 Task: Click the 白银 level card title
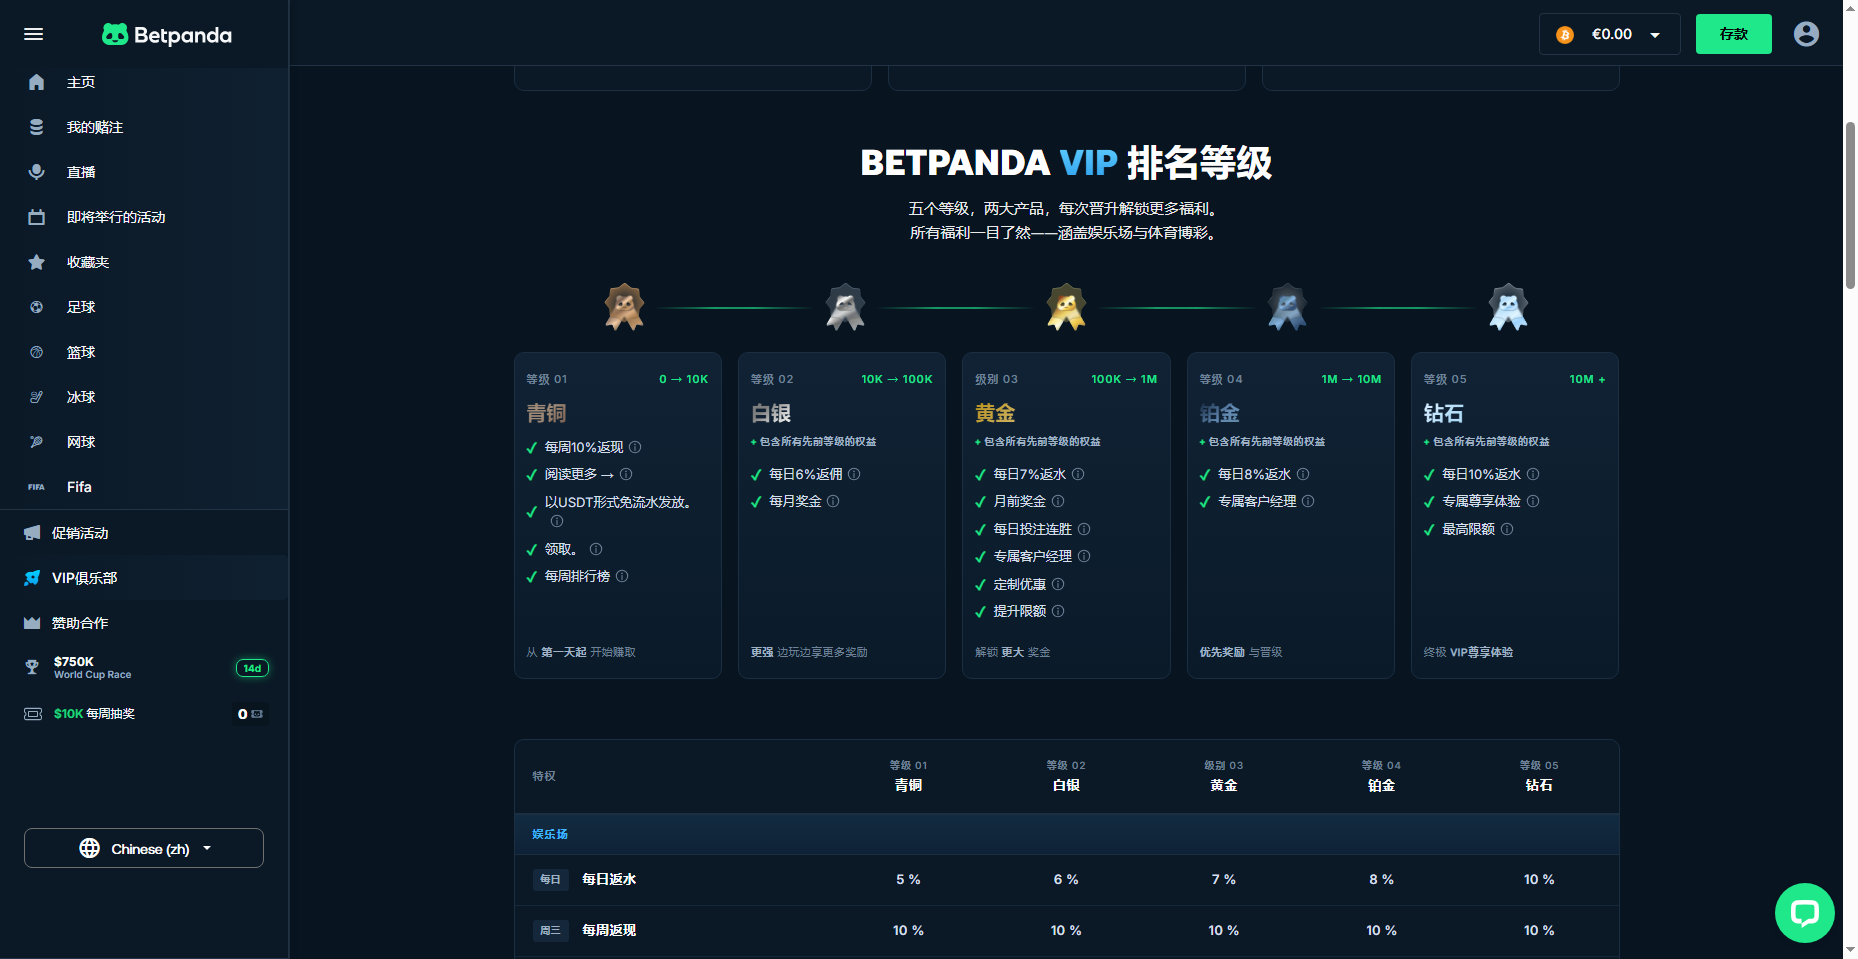tap(771, 413)
